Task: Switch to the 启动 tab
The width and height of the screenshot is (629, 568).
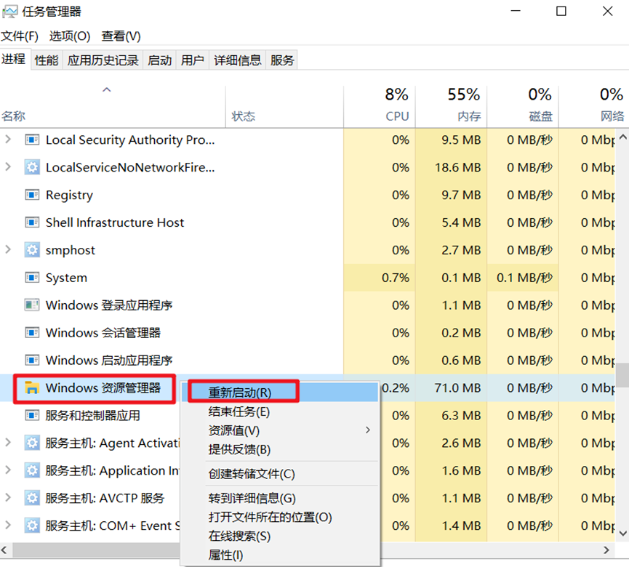Action: tap(160, 60)
